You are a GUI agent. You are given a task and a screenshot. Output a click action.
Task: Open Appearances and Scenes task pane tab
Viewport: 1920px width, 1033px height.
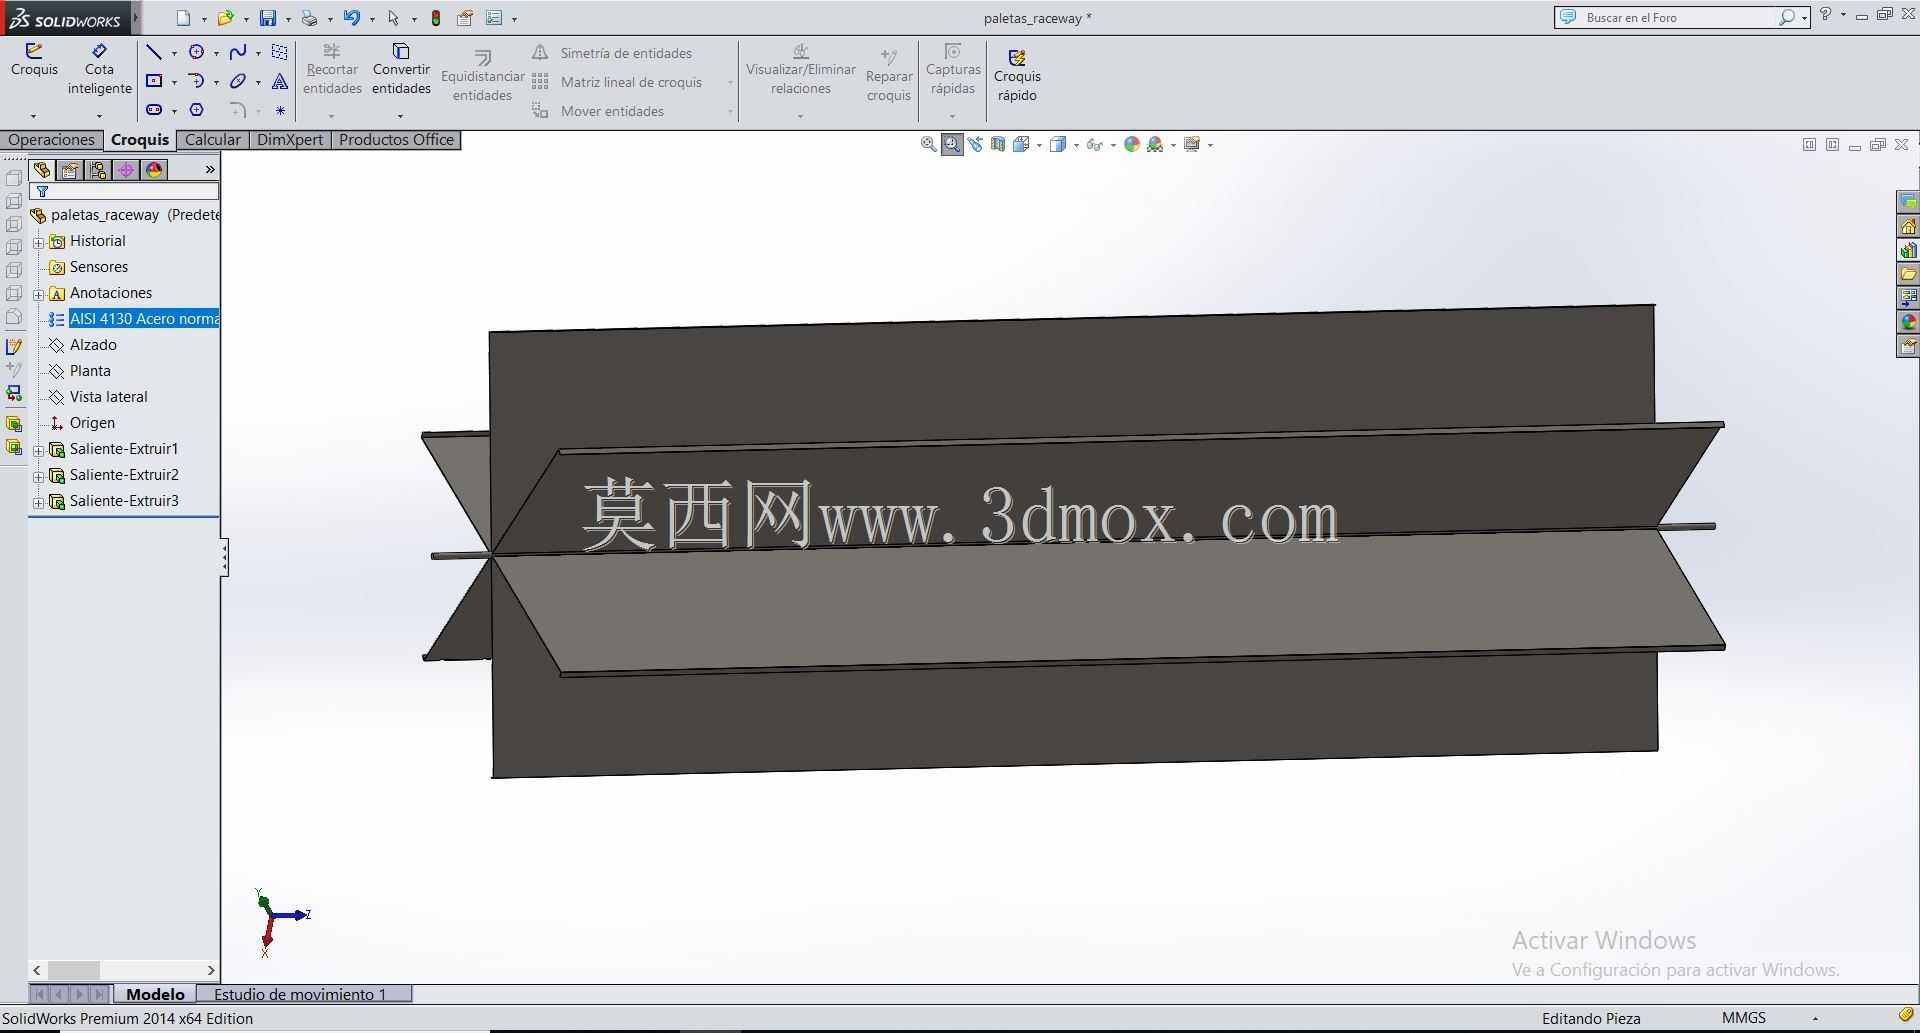[x=1908, y=322]
